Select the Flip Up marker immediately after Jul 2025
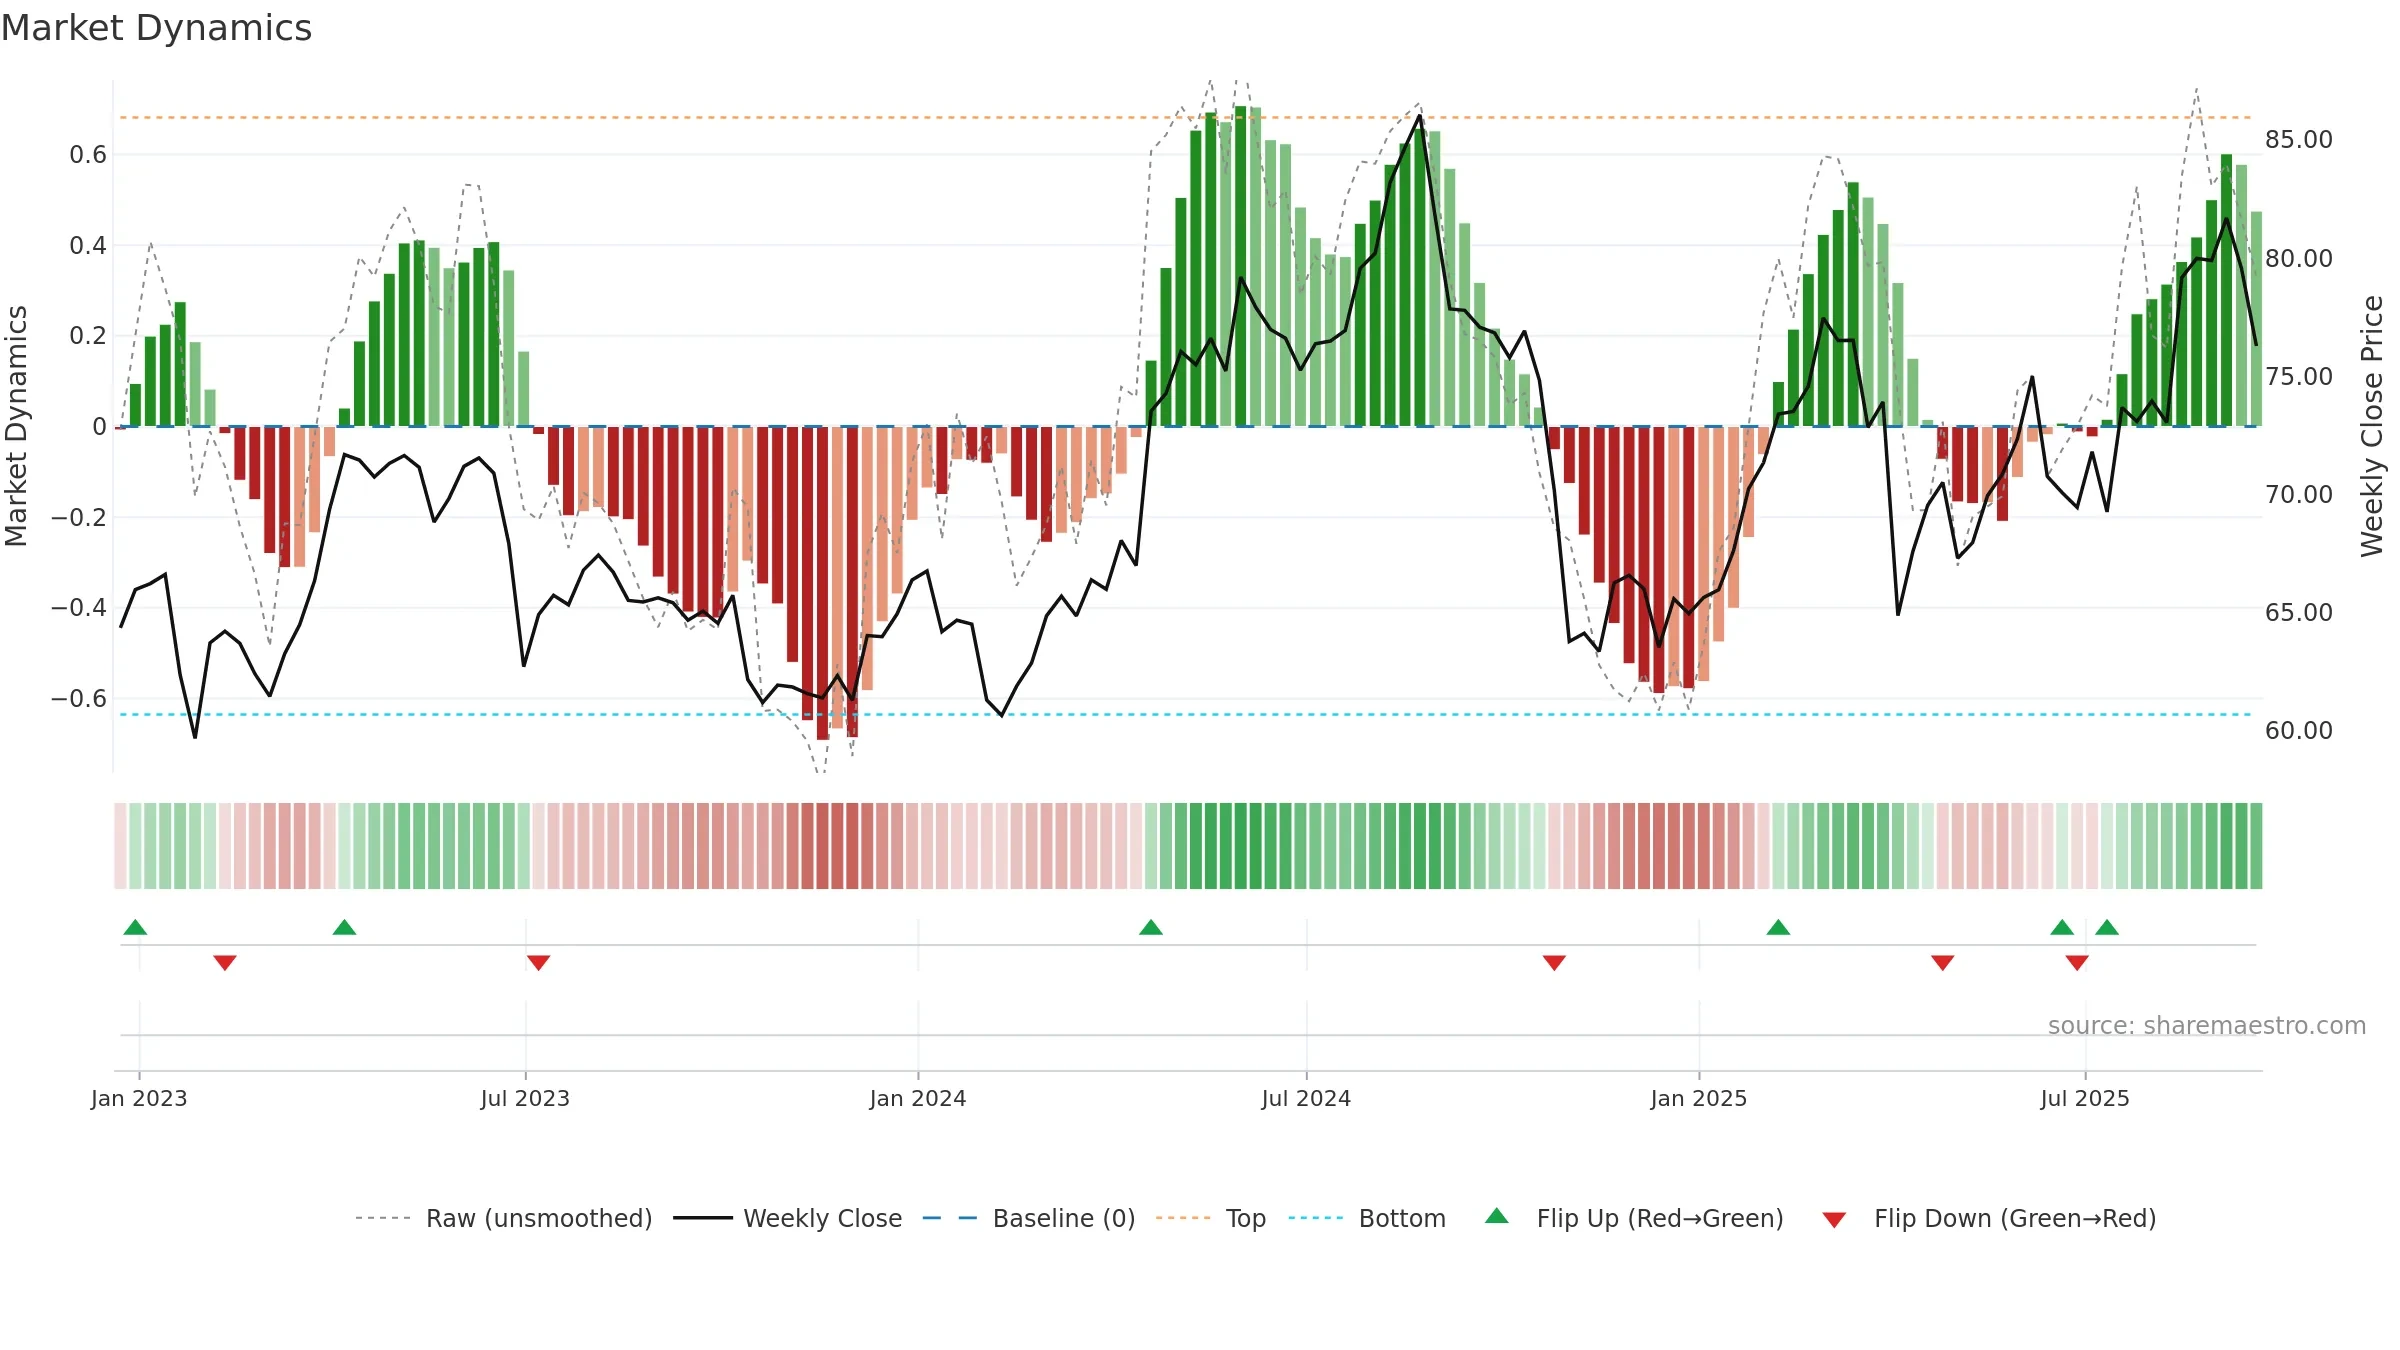The height and width of the screenshot is (1350, 2400). 2107,927
